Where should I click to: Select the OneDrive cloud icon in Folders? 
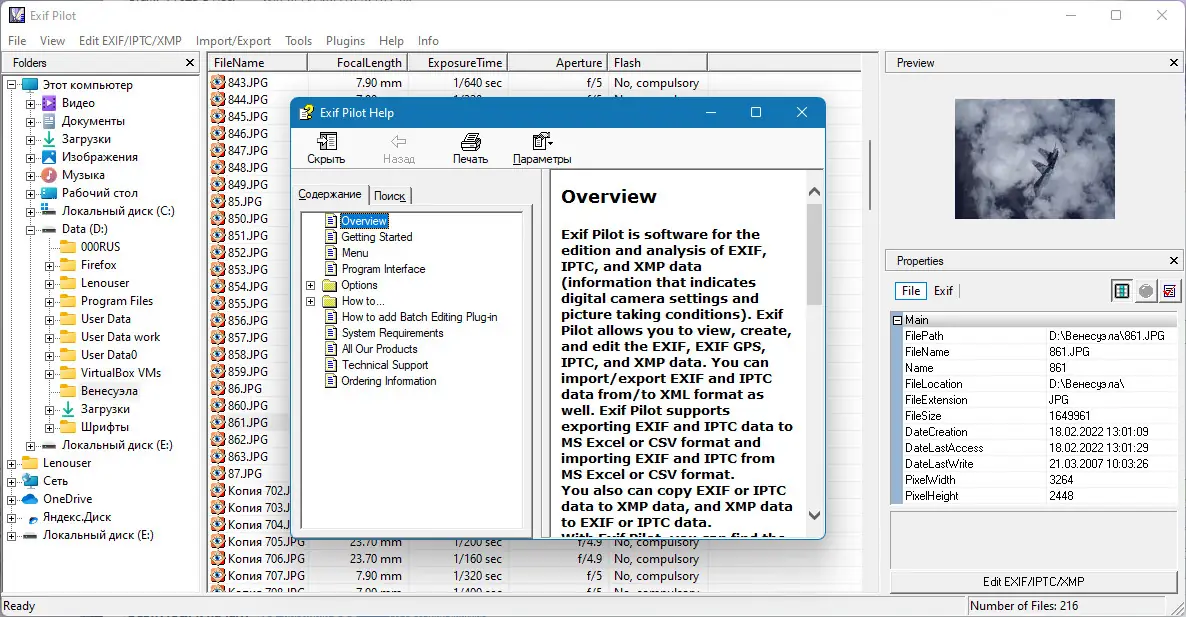(x=29, y=499)
